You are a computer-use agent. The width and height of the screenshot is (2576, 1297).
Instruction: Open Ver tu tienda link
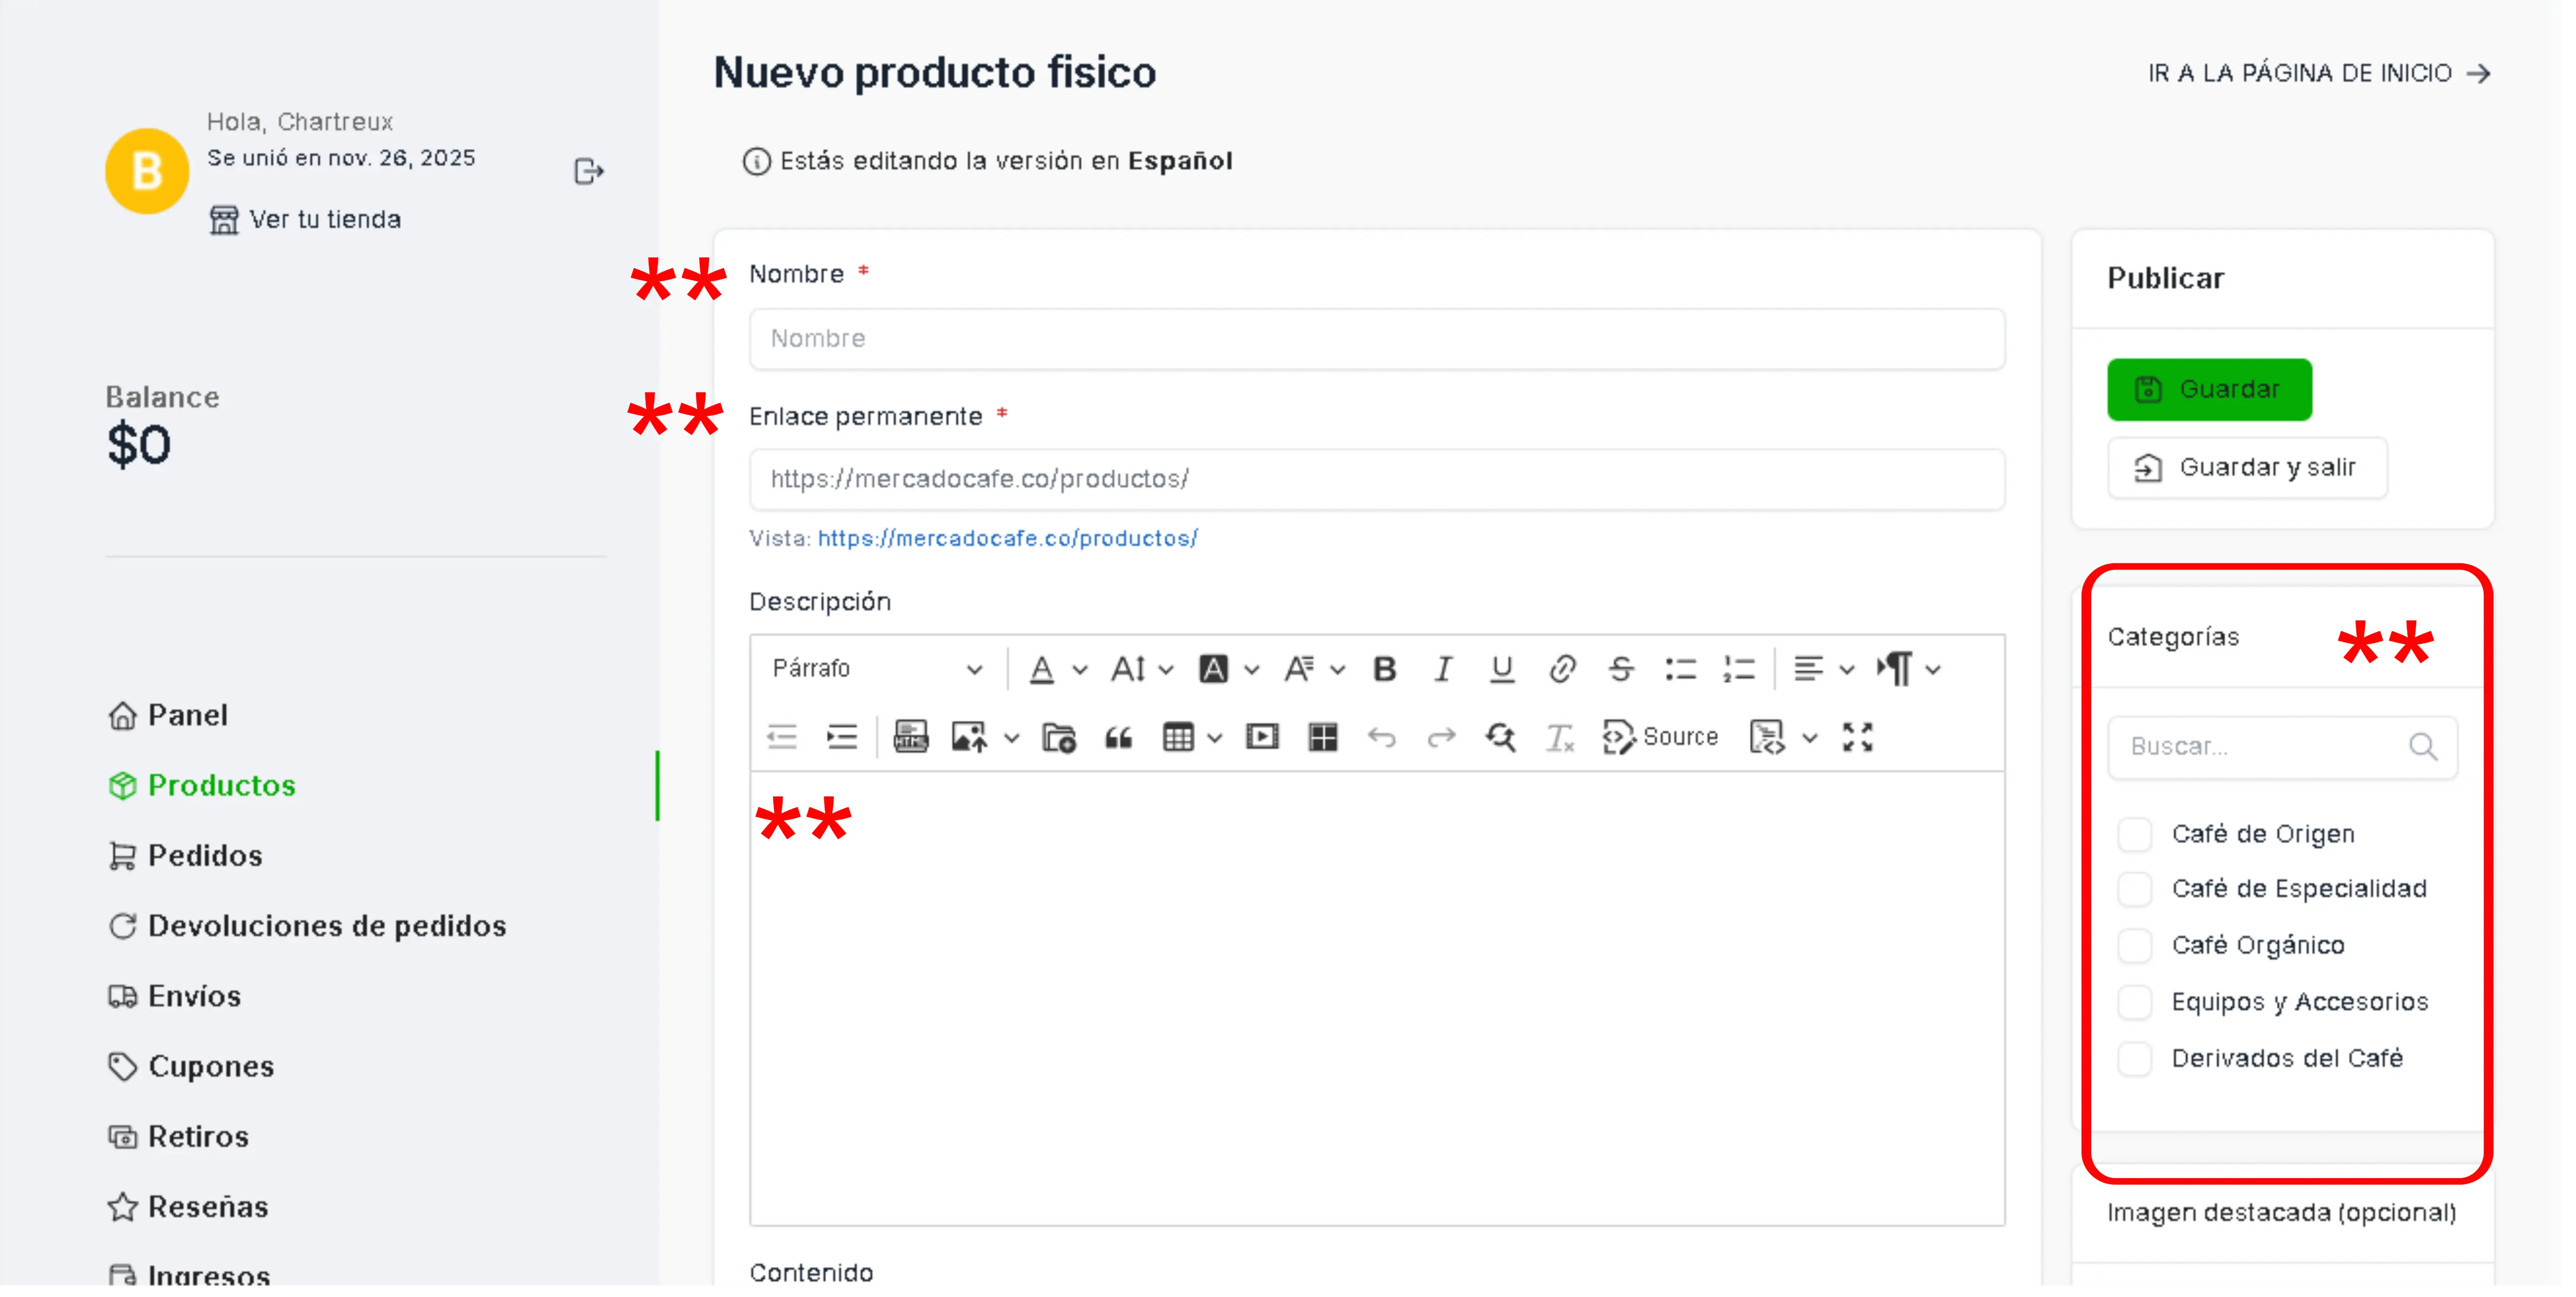324,220
